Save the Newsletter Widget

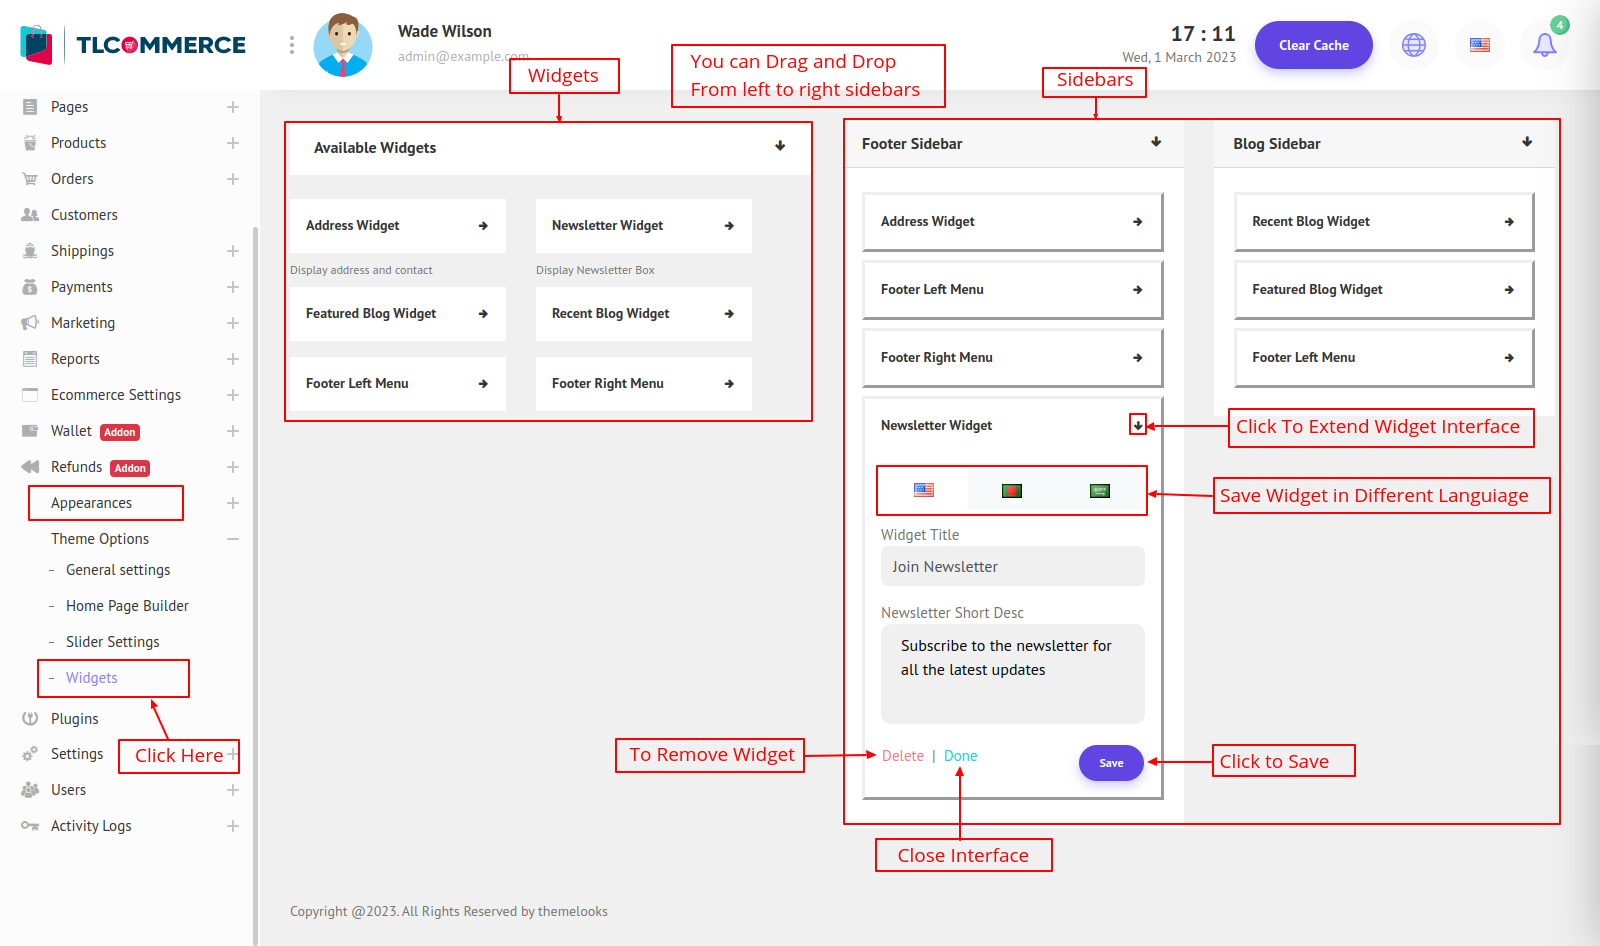tap(1111, 763)
